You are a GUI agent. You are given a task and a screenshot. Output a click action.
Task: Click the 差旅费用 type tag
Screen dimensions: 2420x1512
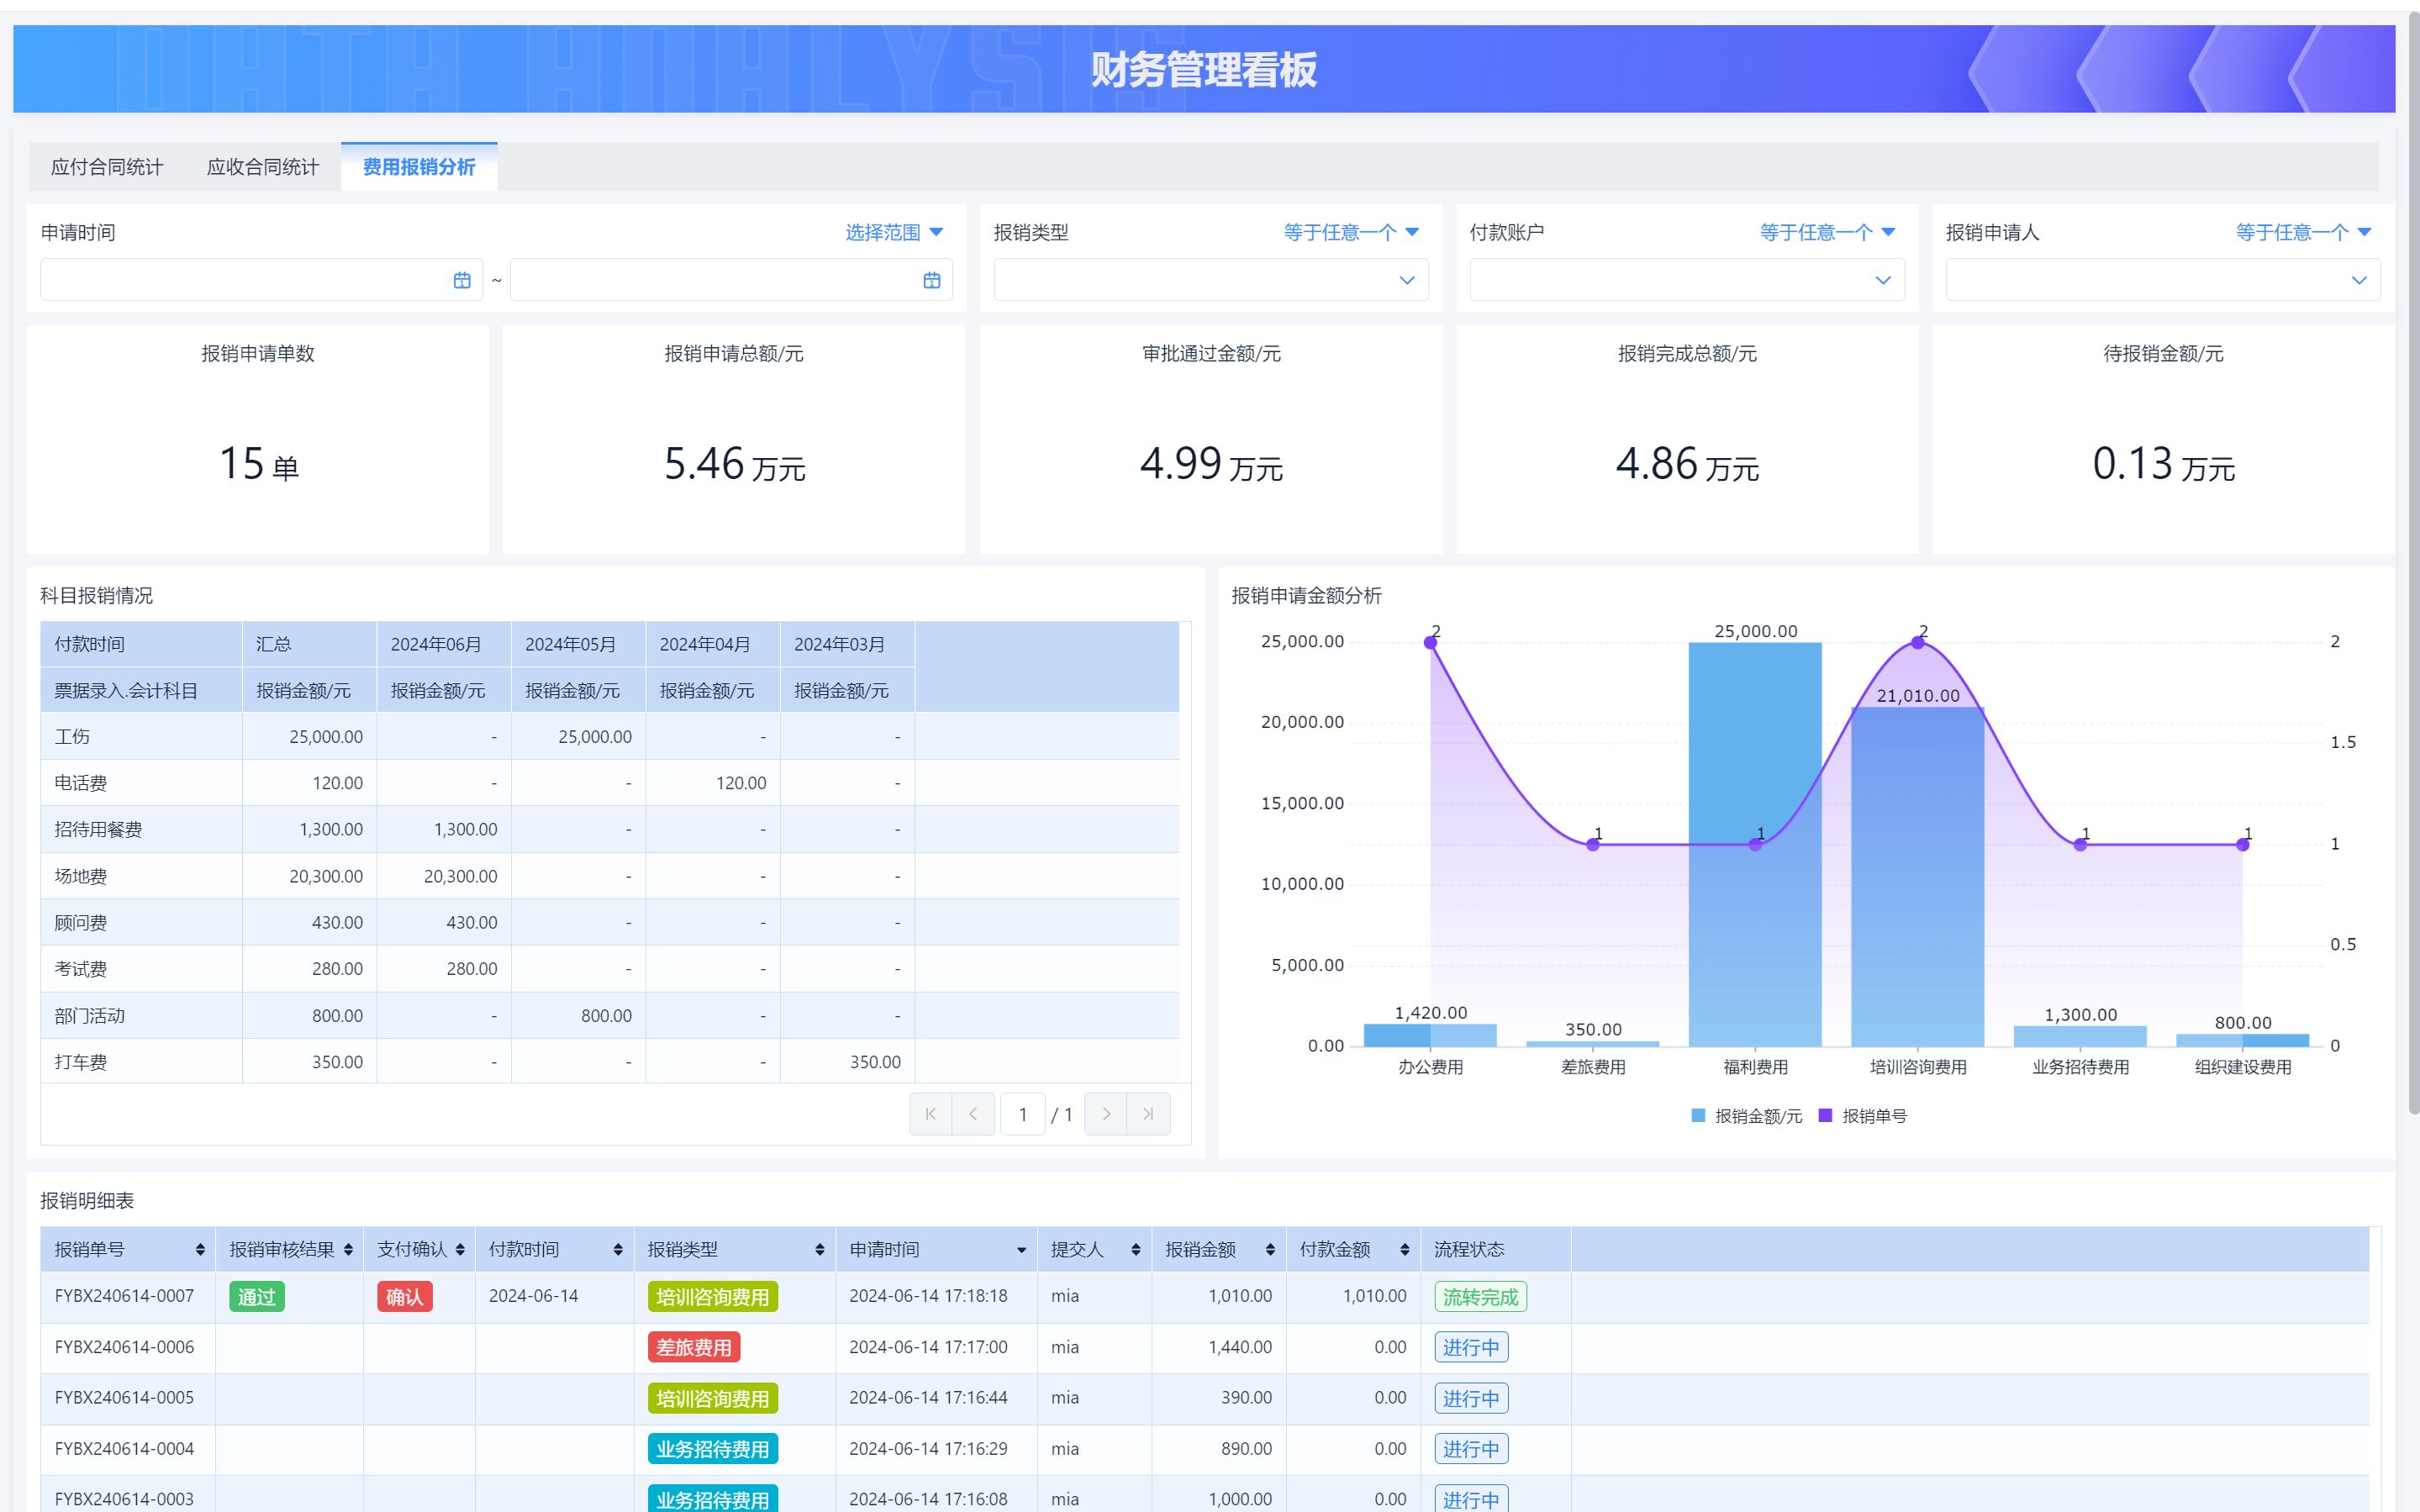point(693,1347)
